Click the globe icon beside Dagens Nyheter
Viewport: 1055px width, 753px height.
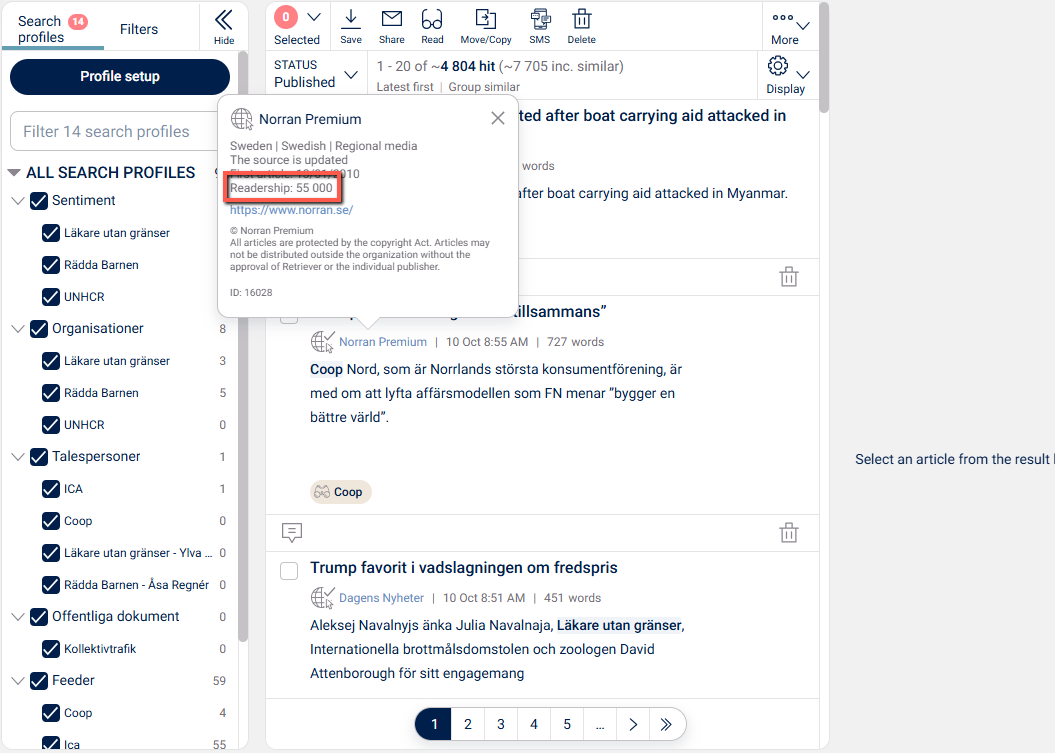322,598
